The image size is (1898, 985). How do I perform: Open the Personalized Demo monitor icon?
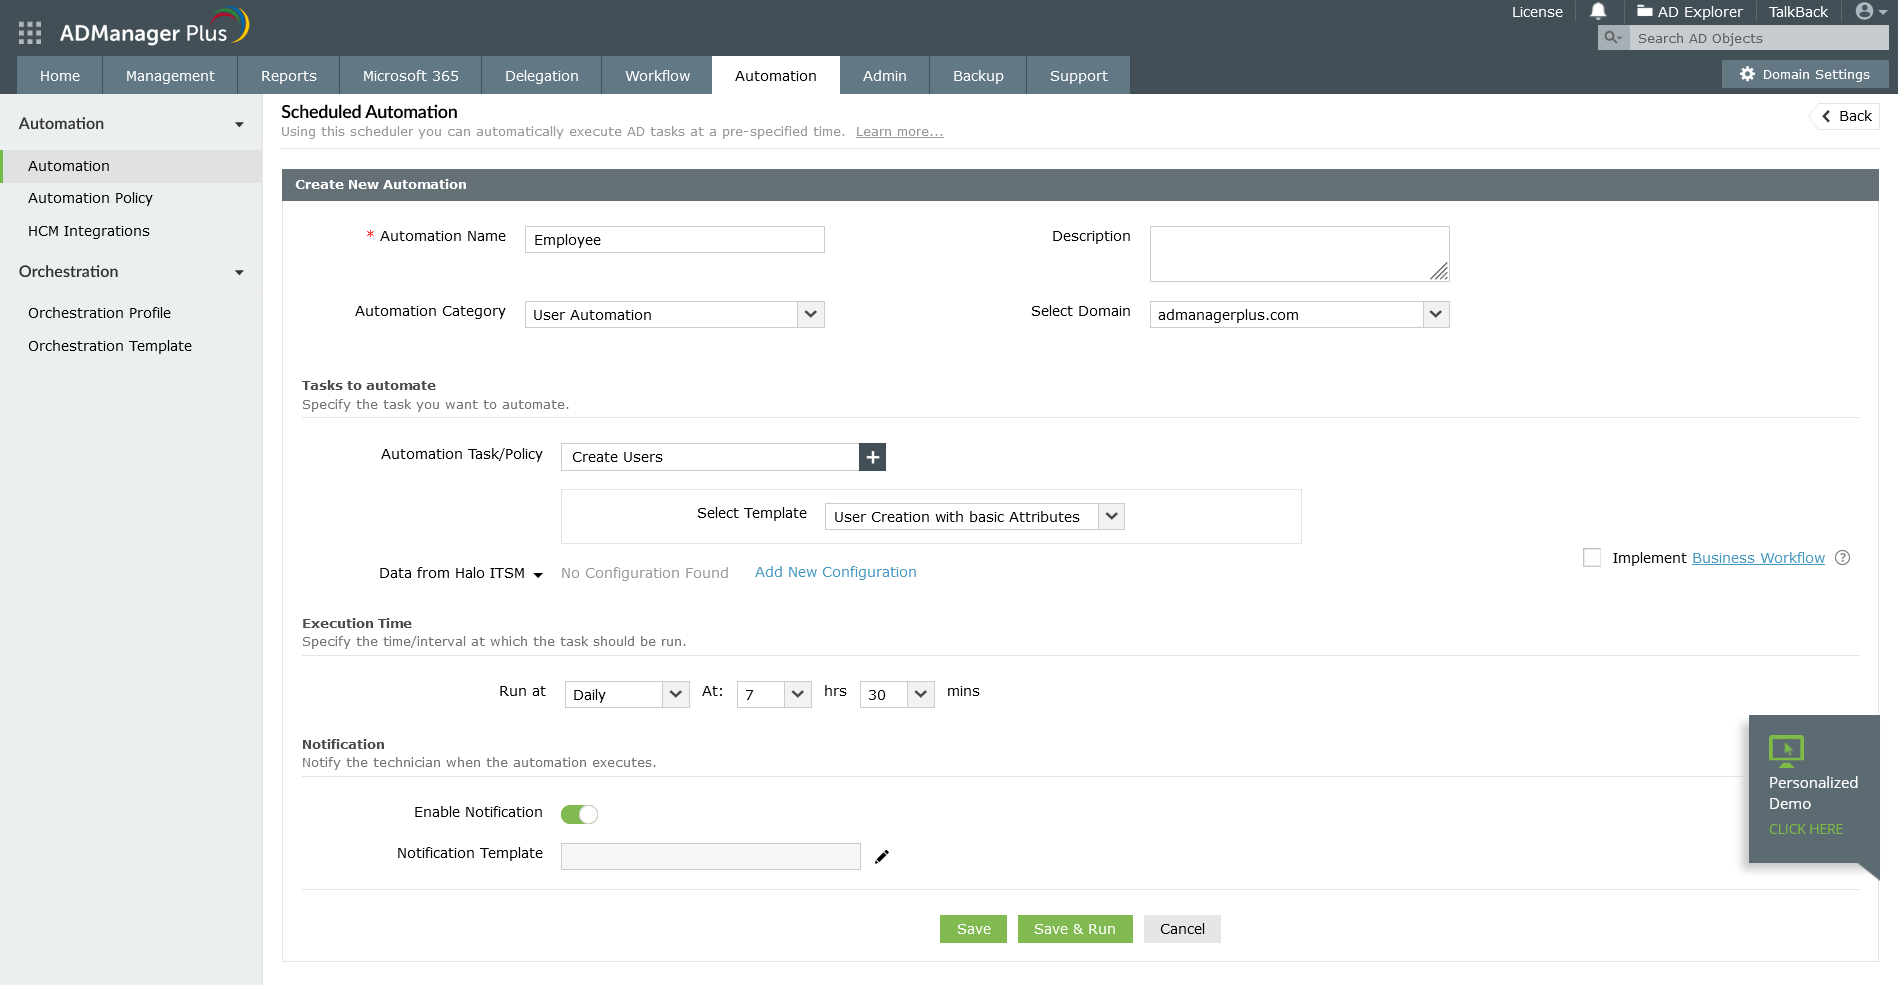coord(1786,750)
